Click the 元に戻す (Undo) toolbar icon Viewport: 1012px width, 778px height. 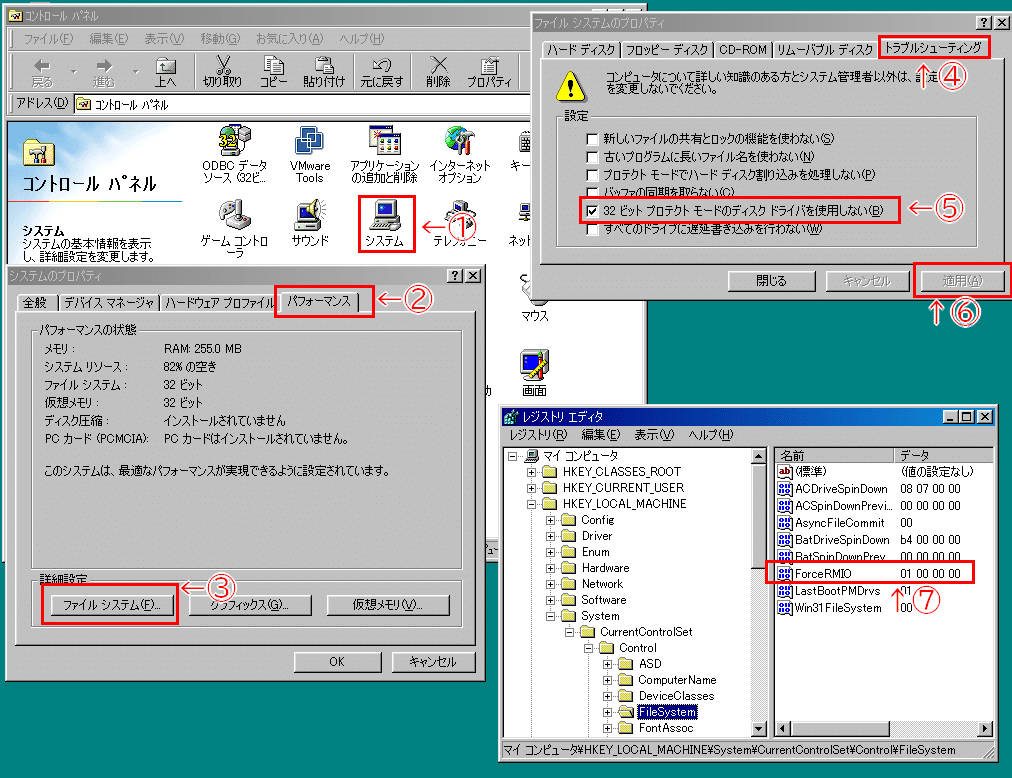(x=381, y=68)
